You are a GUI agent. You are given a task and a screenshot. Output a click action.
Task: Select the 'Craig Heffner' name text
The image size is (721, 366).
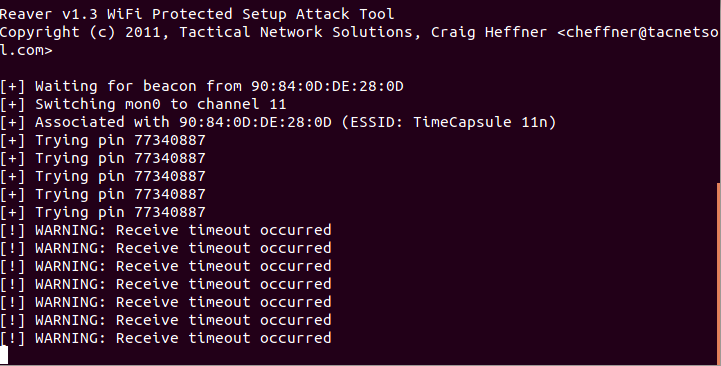(x=489, y=33)
